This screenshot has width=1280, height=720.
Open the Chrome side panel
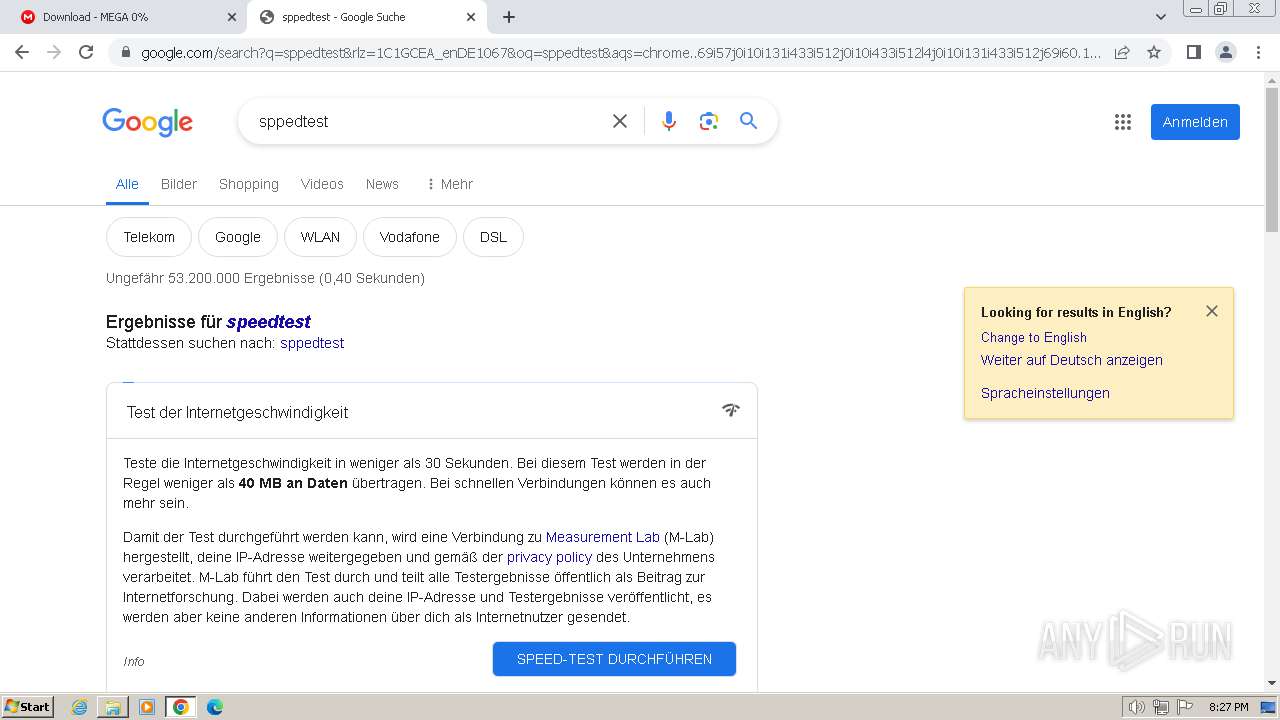[1193, 52]
